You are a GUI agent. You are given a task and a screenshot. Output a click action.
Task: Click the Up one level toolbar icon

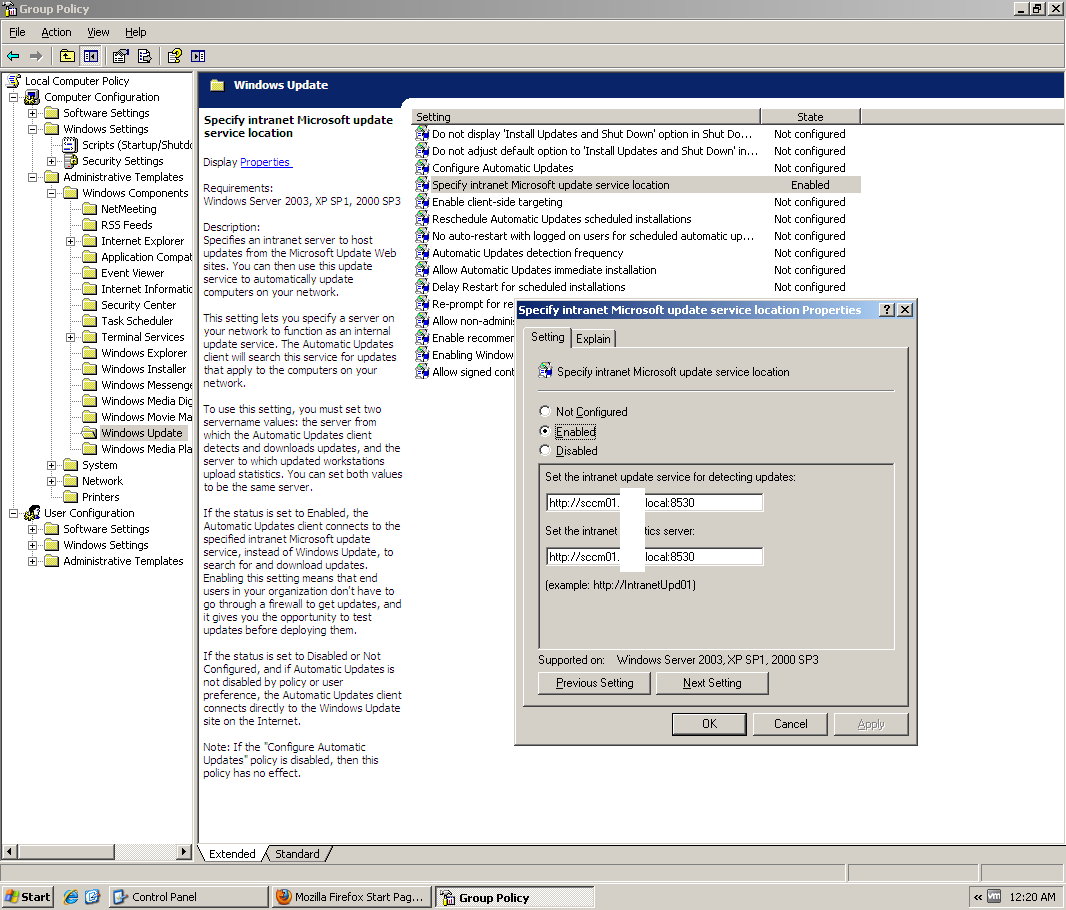point(67,56)
